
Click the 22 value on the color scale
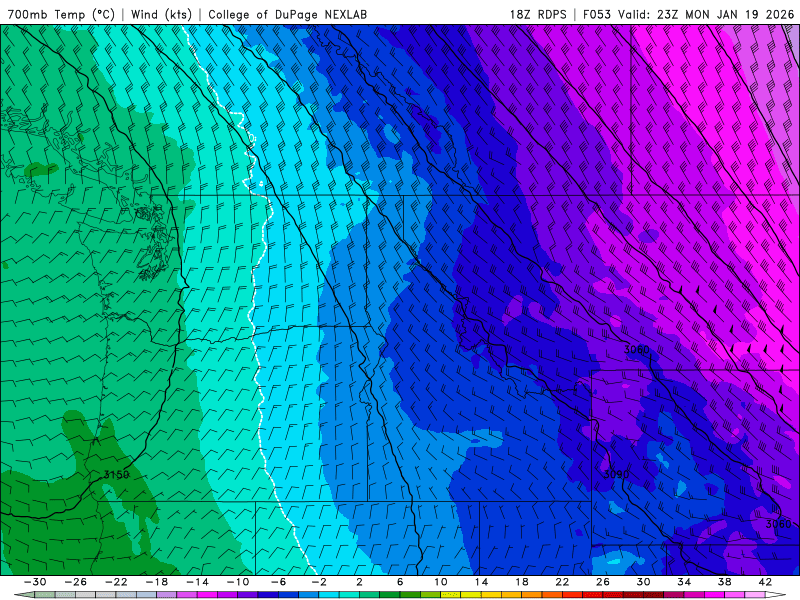click(x=562, y=582)
